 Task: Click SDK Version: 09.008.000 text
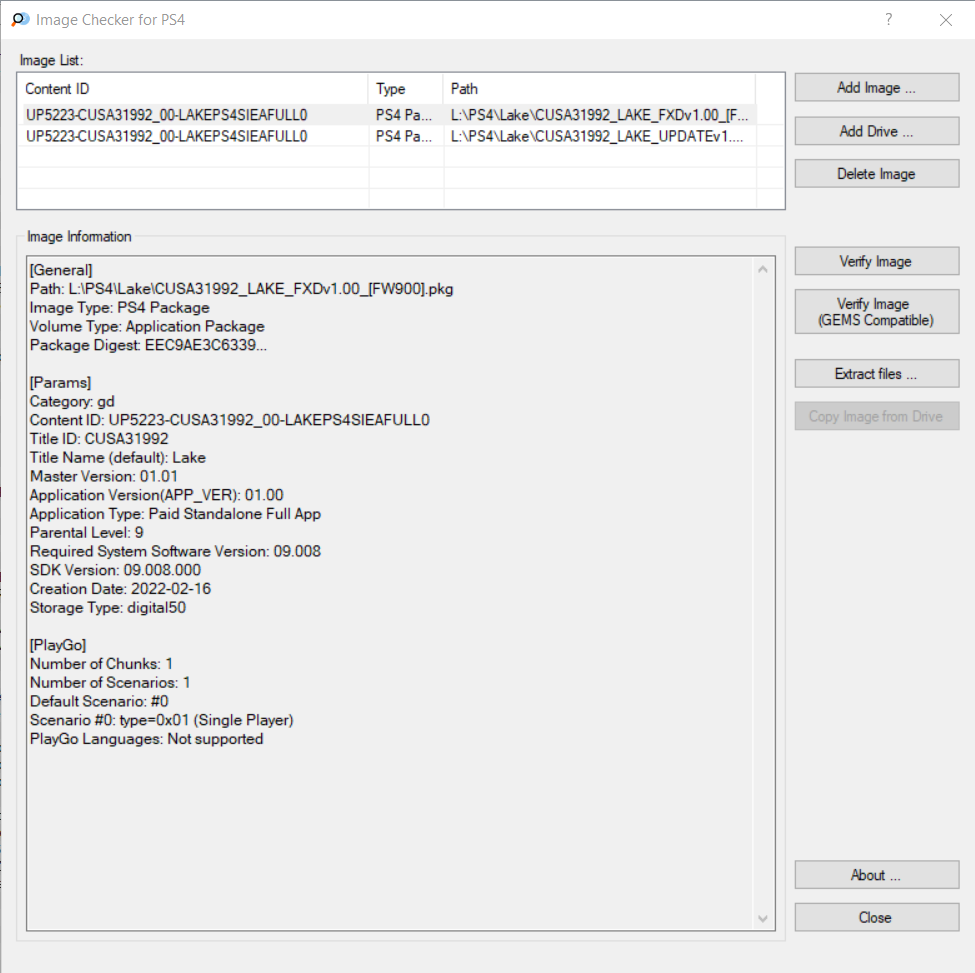point(116,570)
